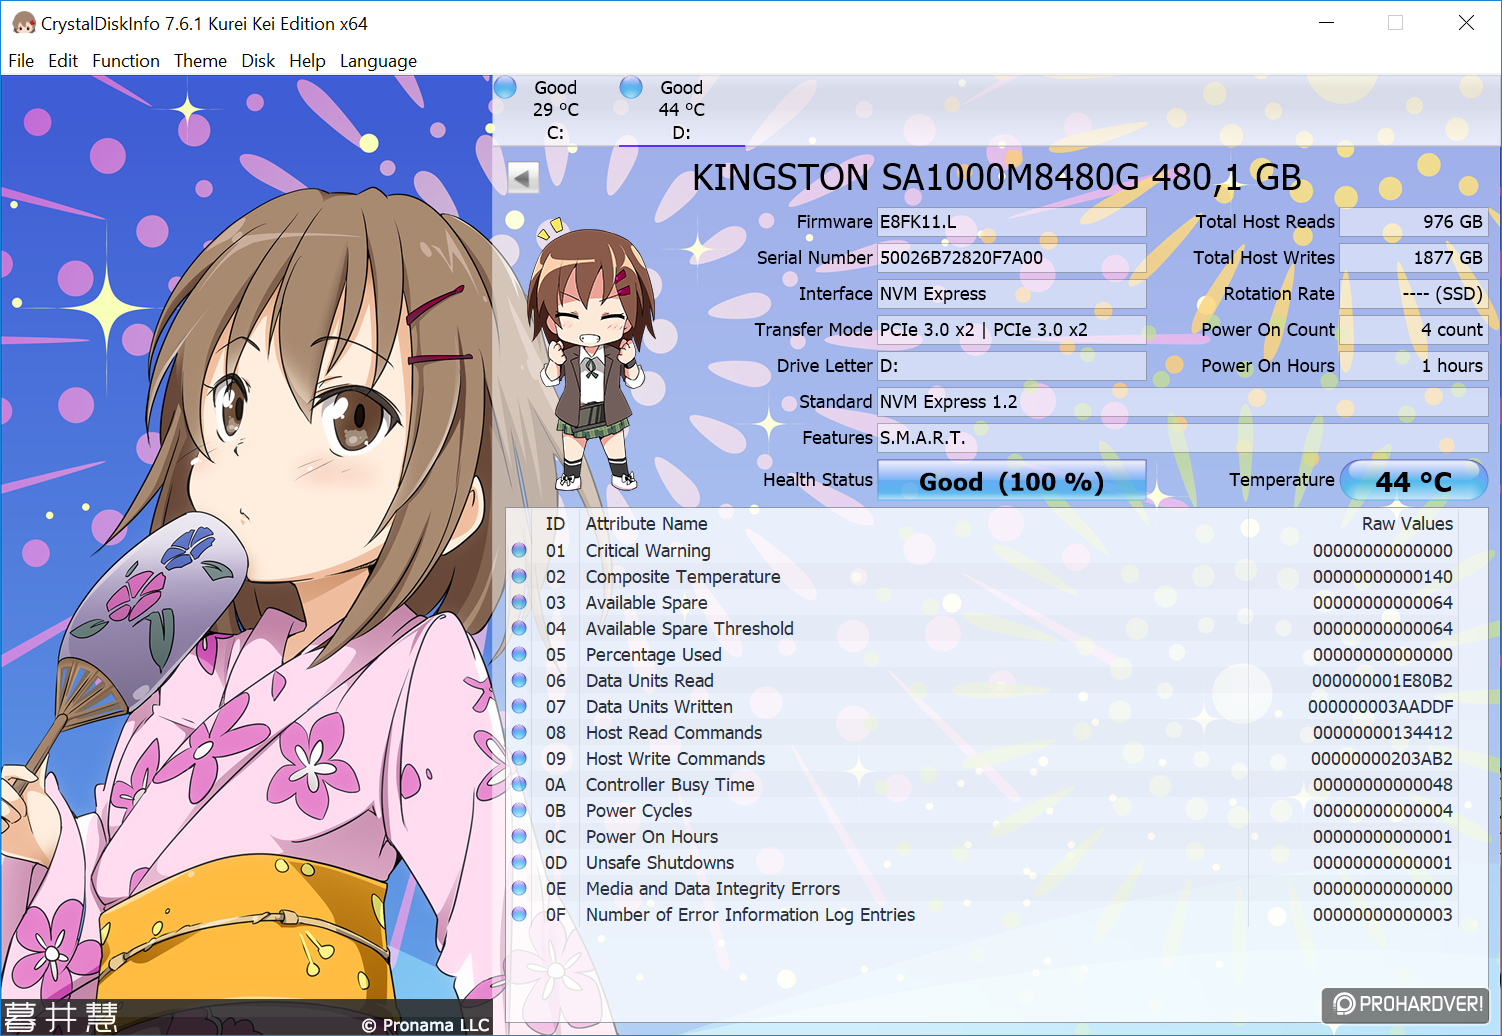Screen dimensions: 1502x1036
Task: Click the Interface field NVM Express
Action: pyautogui.click(x=1011, y=294)
